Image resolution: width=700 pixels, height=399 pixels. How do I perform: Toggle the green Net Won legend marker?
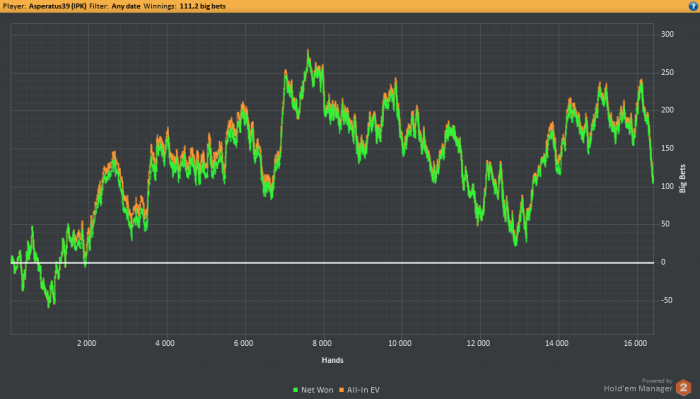point(296,390)
